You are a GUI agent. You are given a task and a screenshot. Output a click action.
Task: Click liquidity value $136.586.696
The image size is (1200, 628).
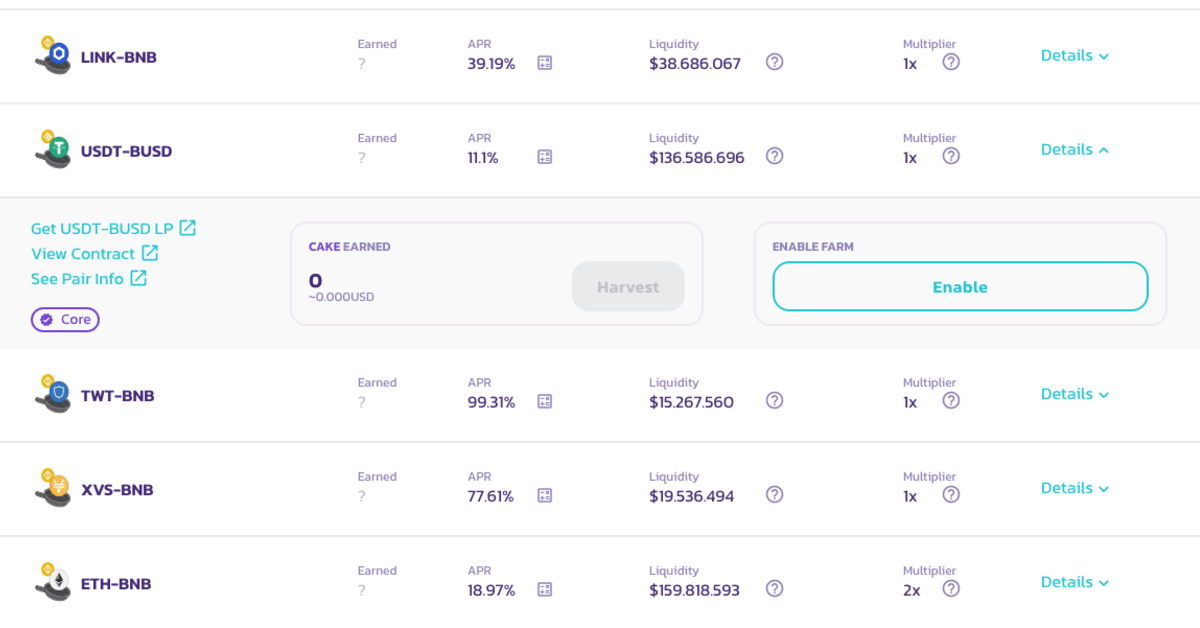(x=697, y=158)
